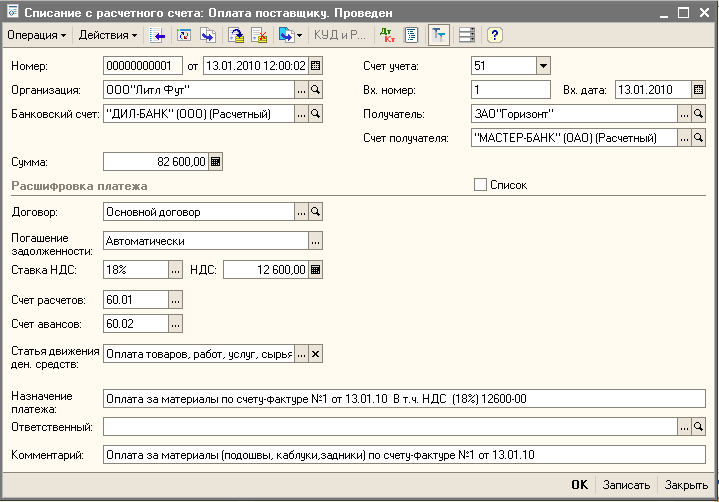Open Ставка НДС selection button
Screen dimensions: 719x502
point(176,269)
